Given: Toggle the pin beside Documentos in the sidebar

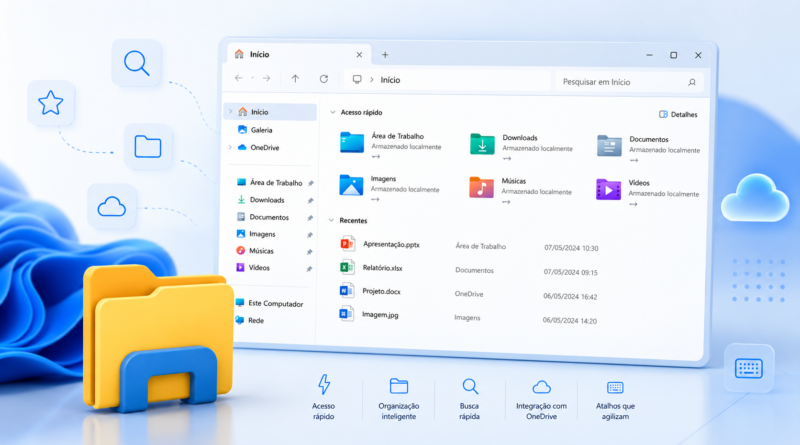Looking at the screenshot, I should (309, 218).
